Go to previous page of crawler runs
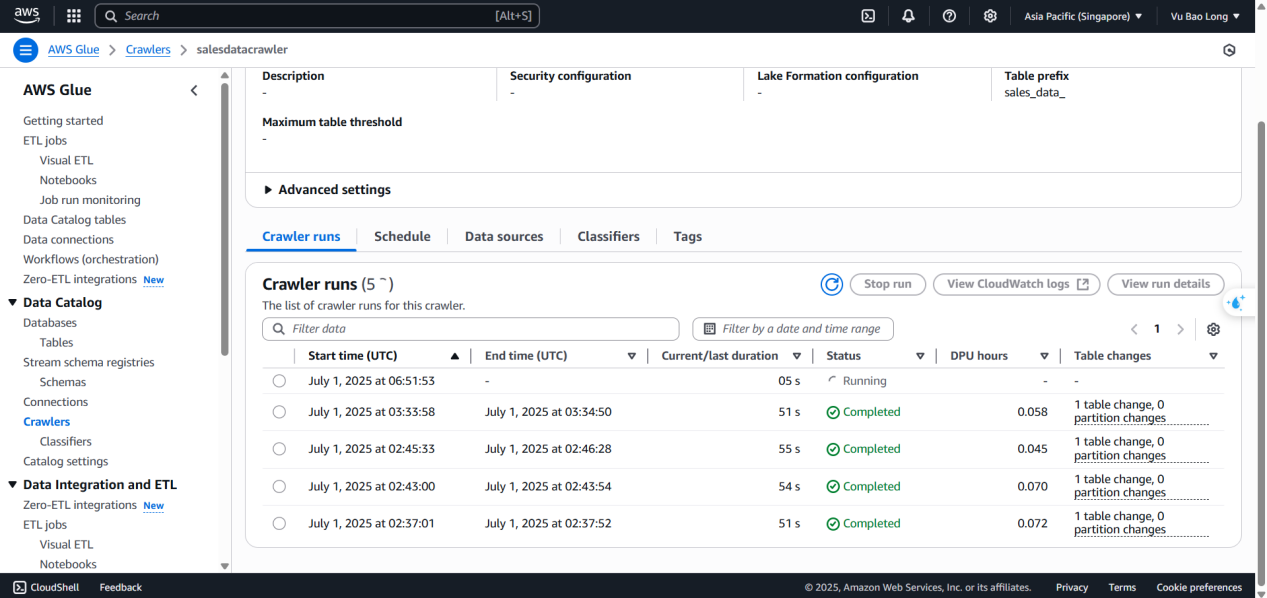The width and height of the screenshot is (1267, 598). click(1134, 329)
